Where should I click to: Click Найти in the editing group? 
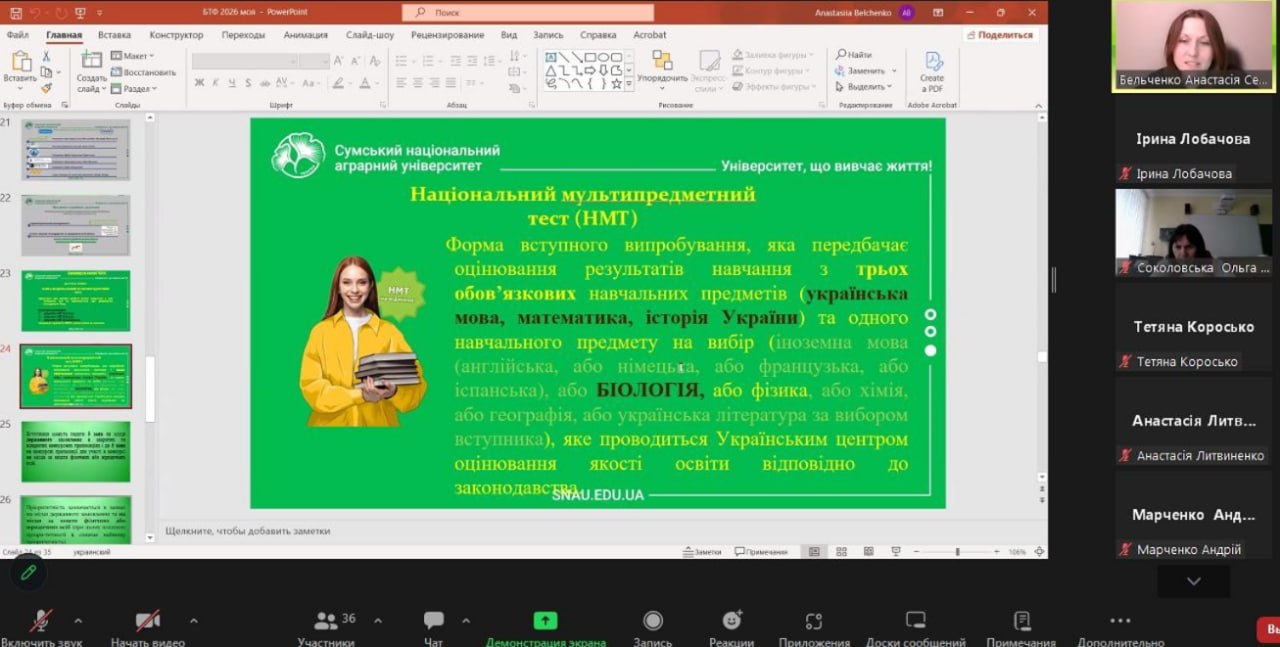854,55
